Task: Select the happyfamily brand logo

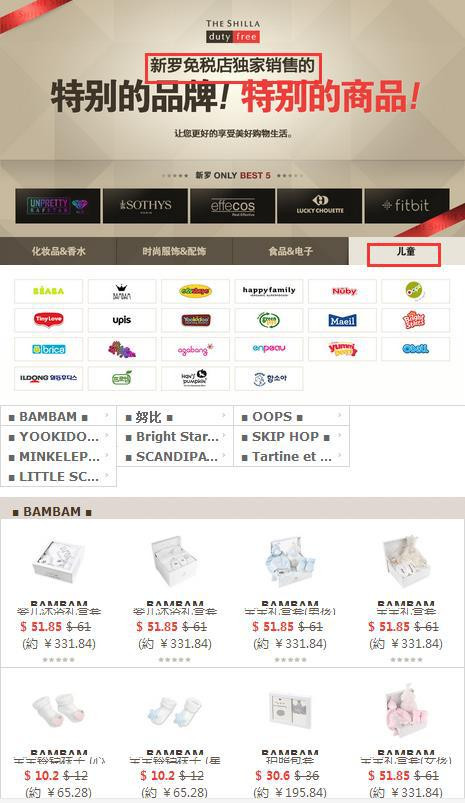Action: pos(269,291)
